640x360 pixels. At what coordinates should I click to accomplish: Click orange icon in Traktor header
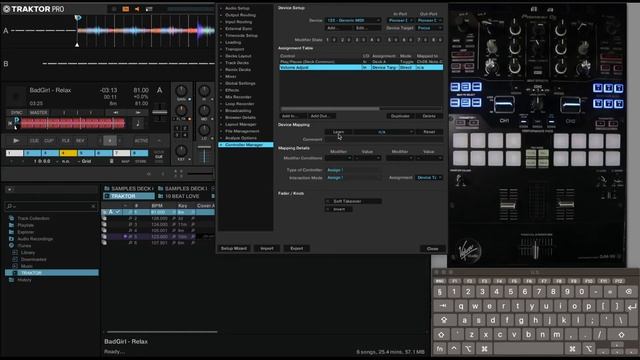125,9
